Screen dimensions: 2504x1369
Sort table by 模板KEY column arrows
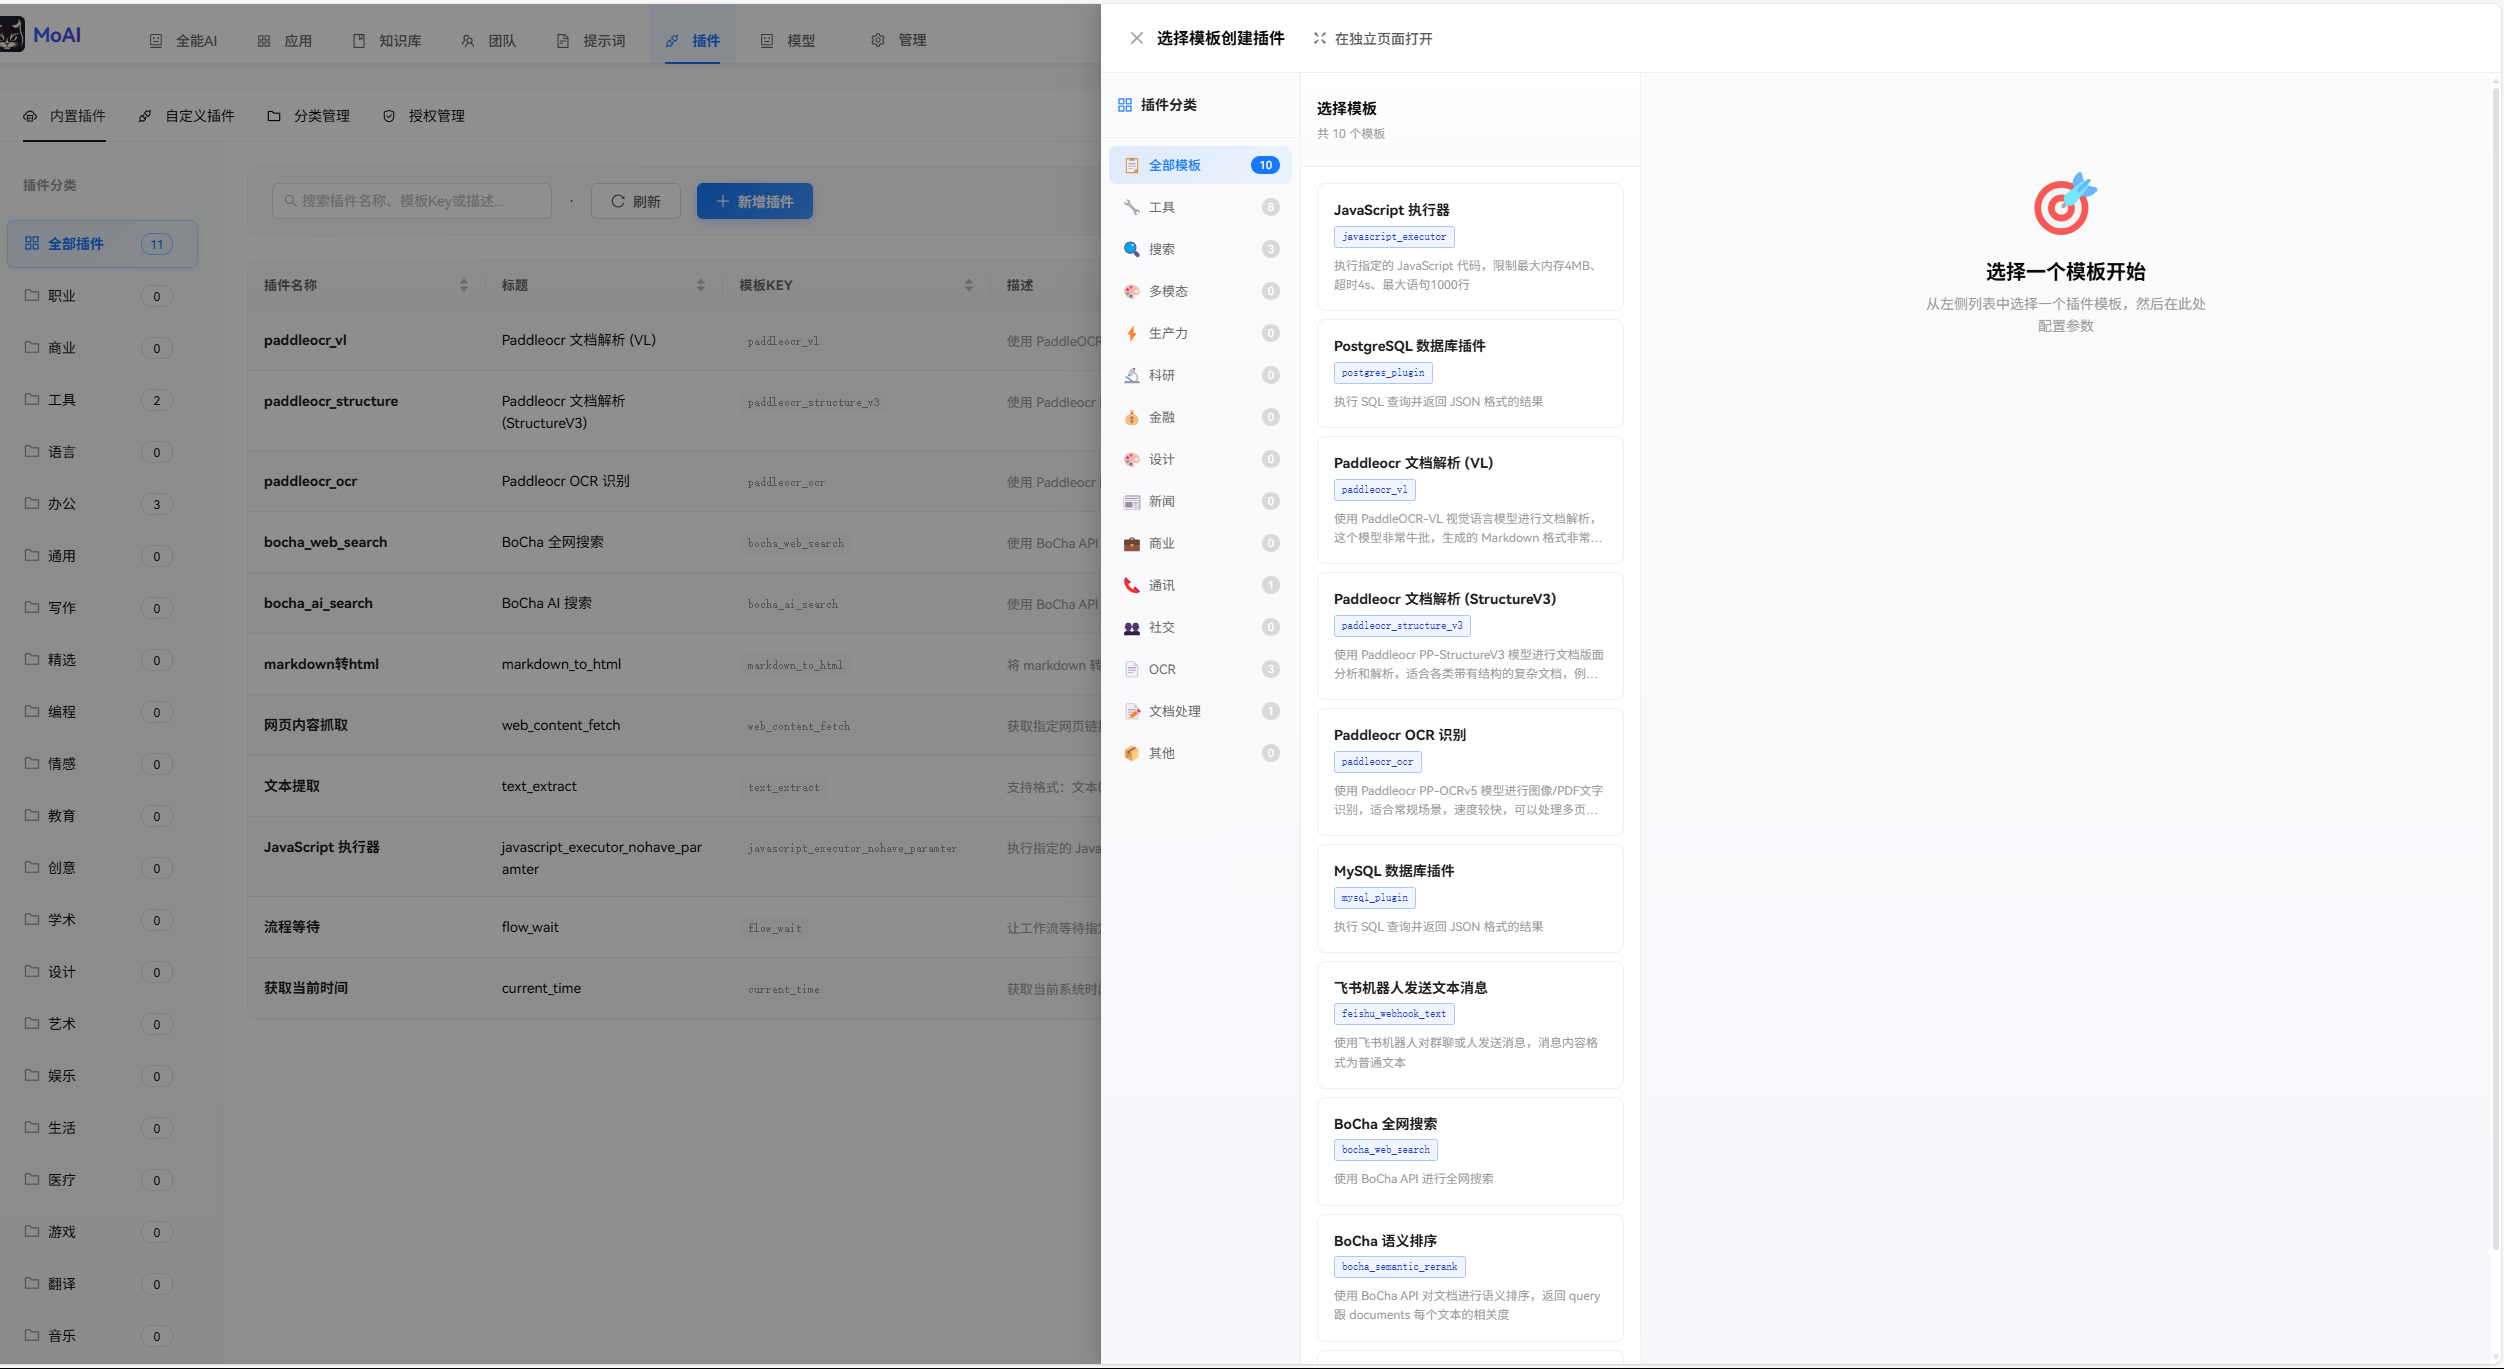(968, 285)
